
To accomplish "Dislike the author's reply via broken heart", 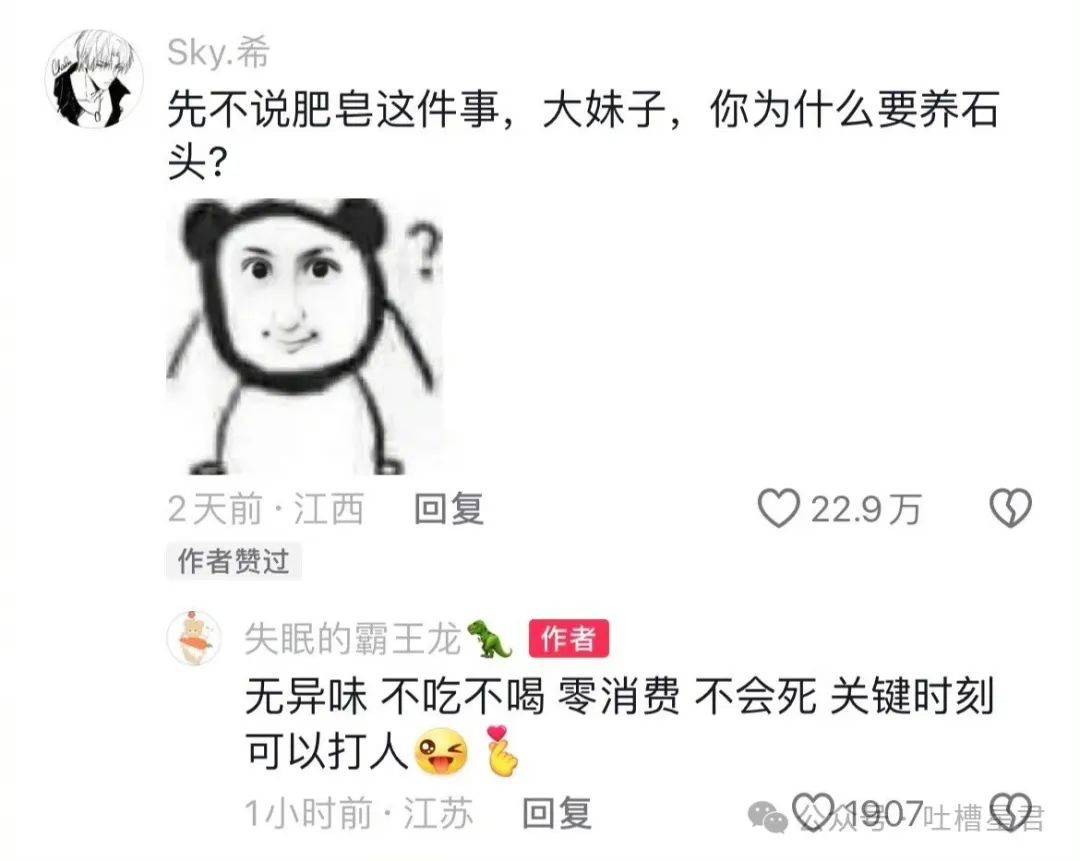I will 1010,812.
